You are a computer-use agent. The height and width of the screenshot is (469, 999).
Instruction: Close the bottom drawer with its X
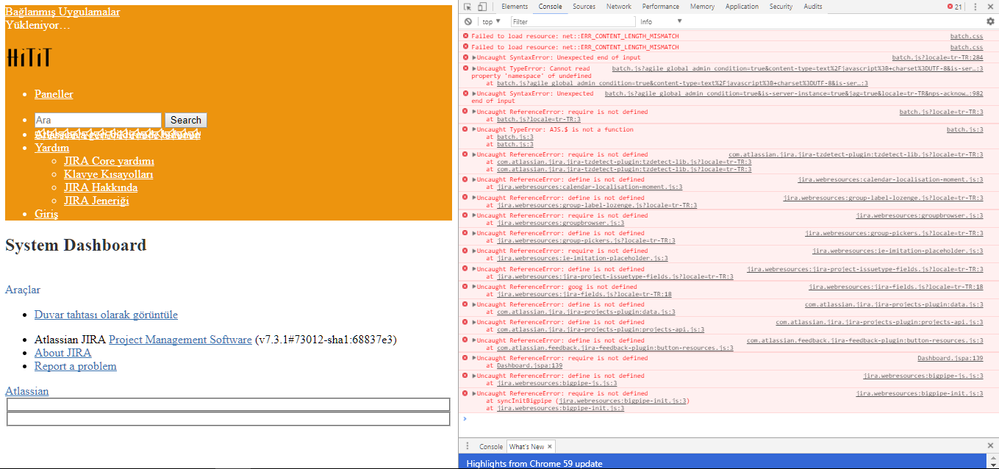pyautogui.click(x=990, y=446)
